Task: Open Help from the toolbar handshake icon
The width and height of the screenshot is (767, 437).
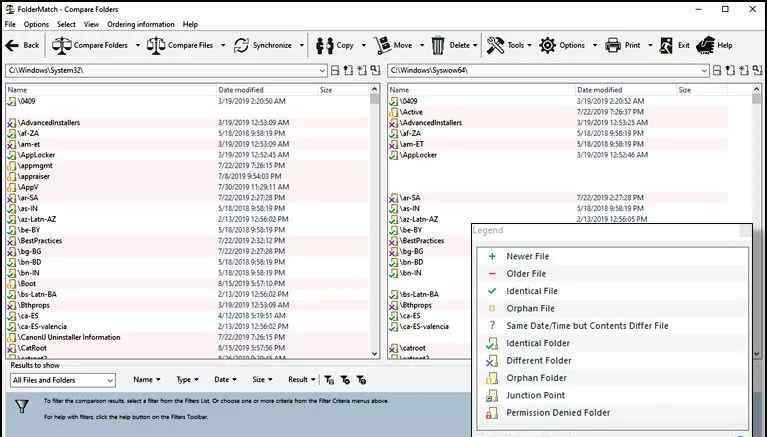Action: 714,45
